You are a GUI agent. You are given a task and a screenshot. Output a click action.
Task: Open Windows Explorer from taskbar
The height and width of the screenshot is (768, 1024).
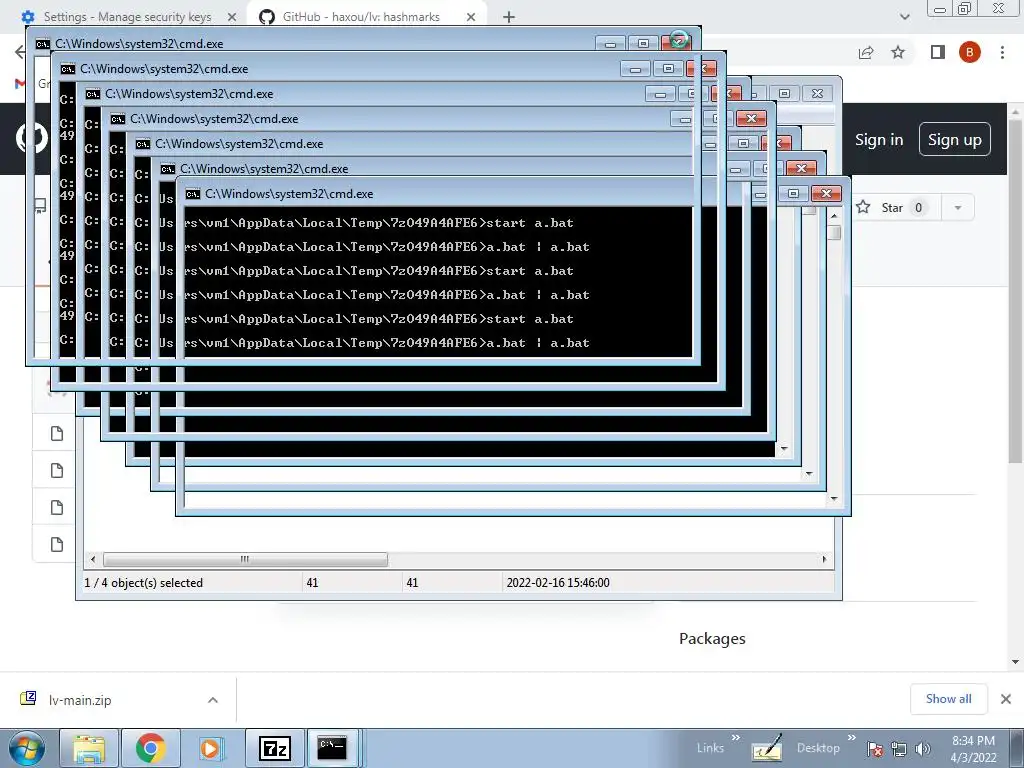pyautogui.click(x=89, y=748)
